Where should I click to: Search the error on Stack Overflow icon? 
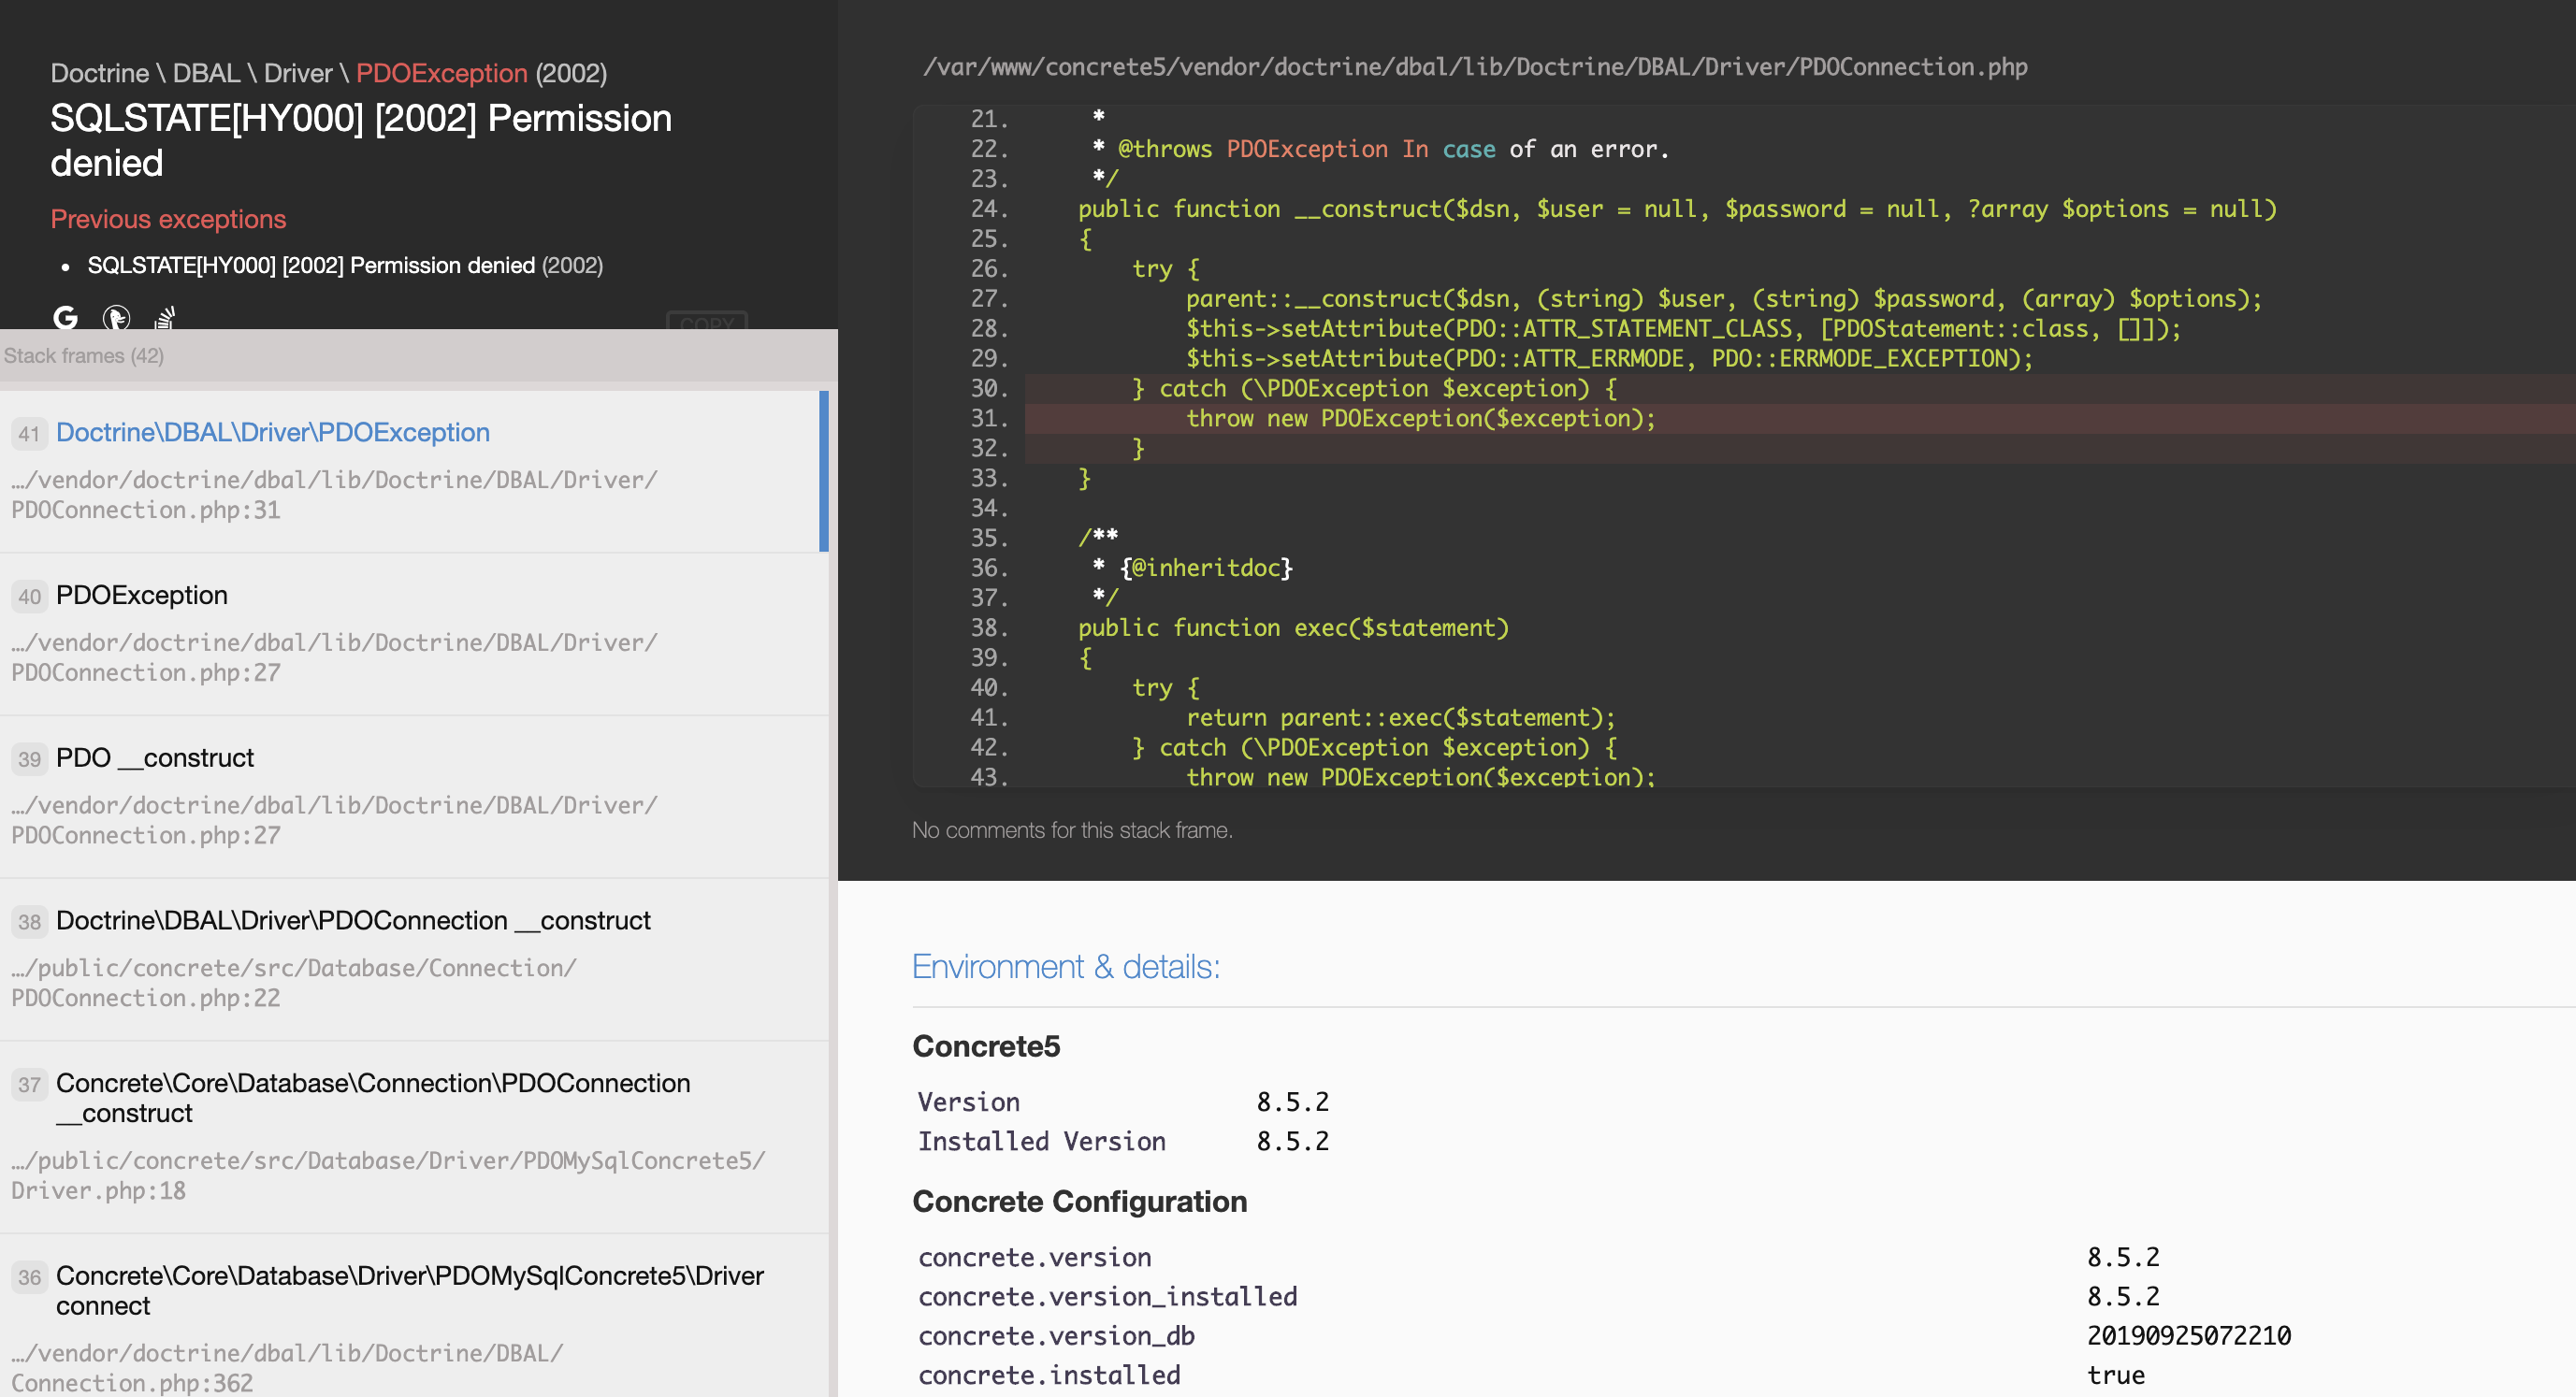[x=166, y=317]
